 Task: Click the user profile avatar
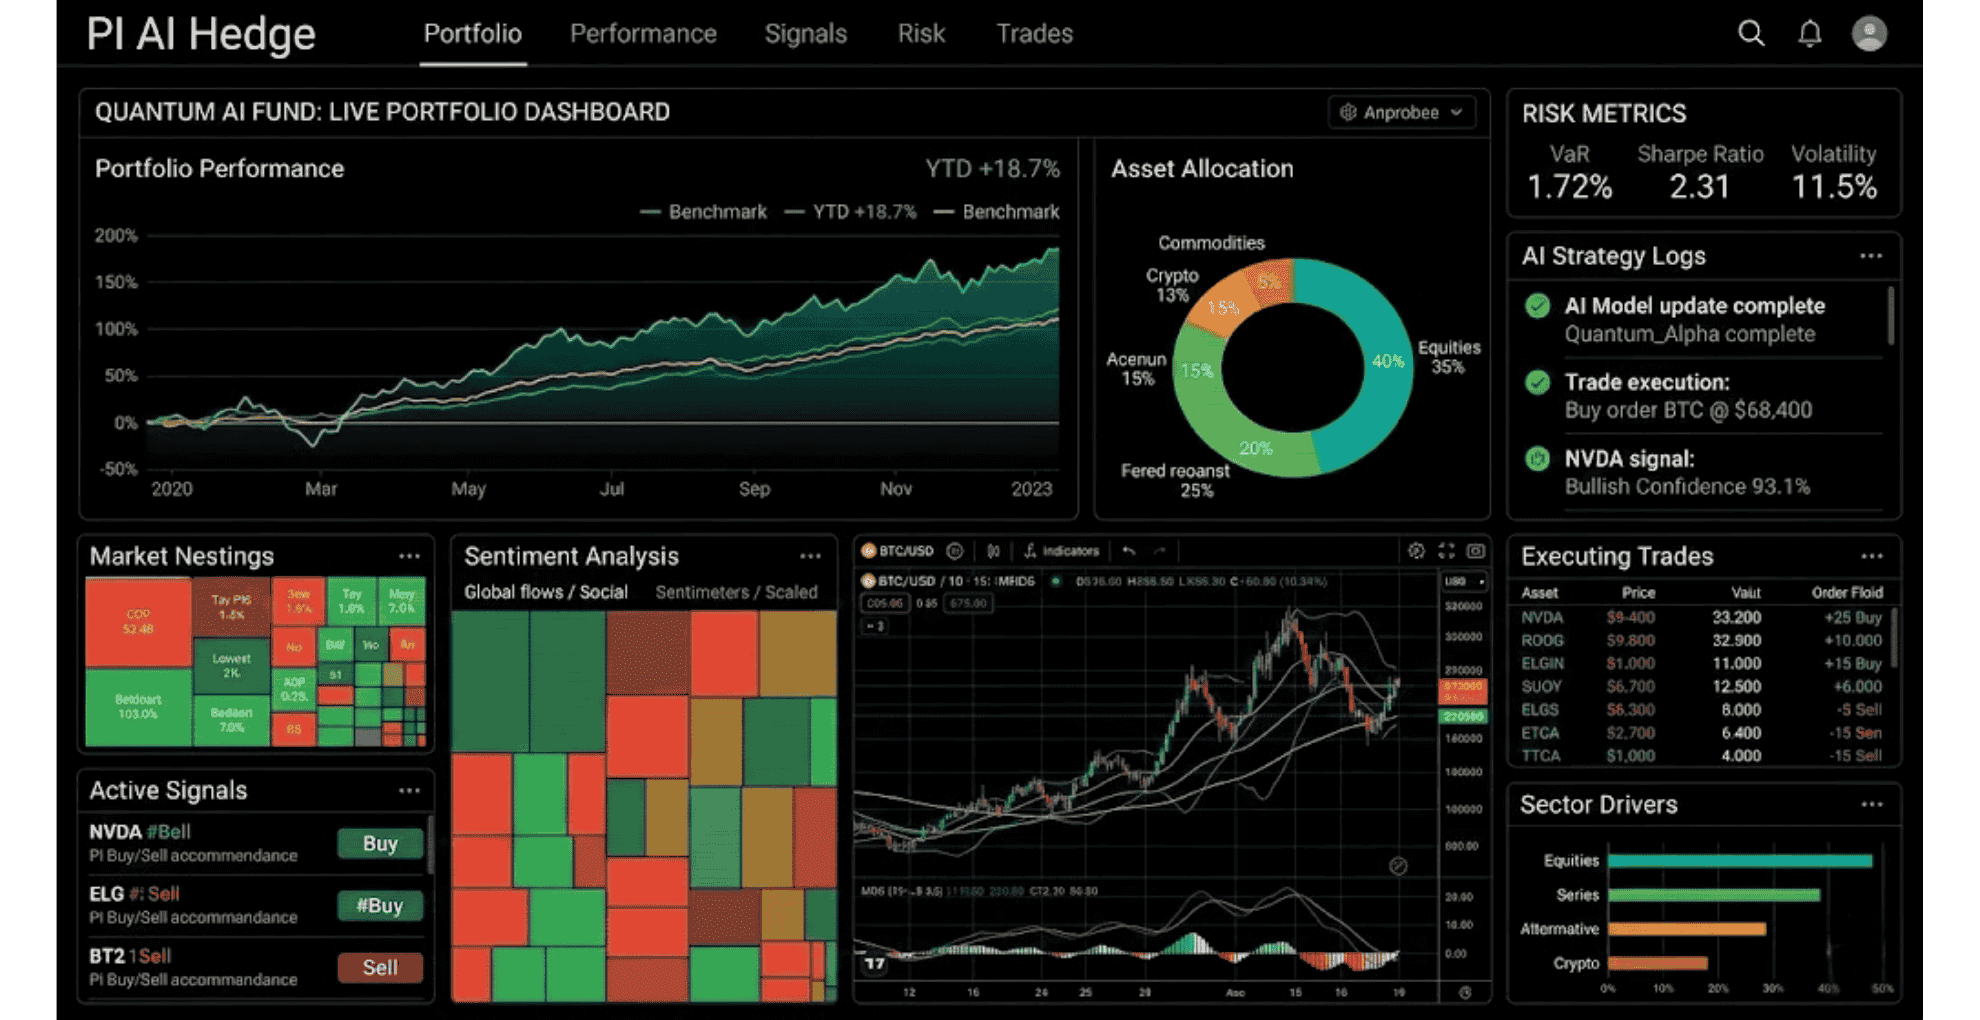(x=1869, y=33)
